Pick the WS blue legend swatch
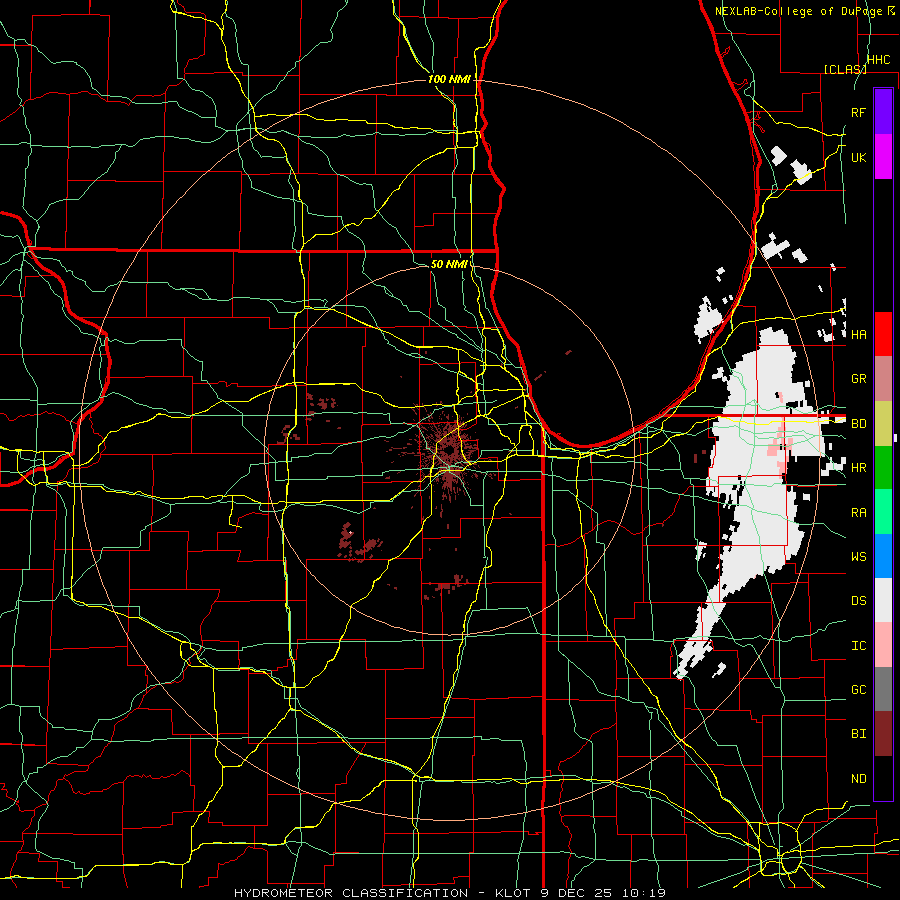900x900 pixels. click(883, 556)
